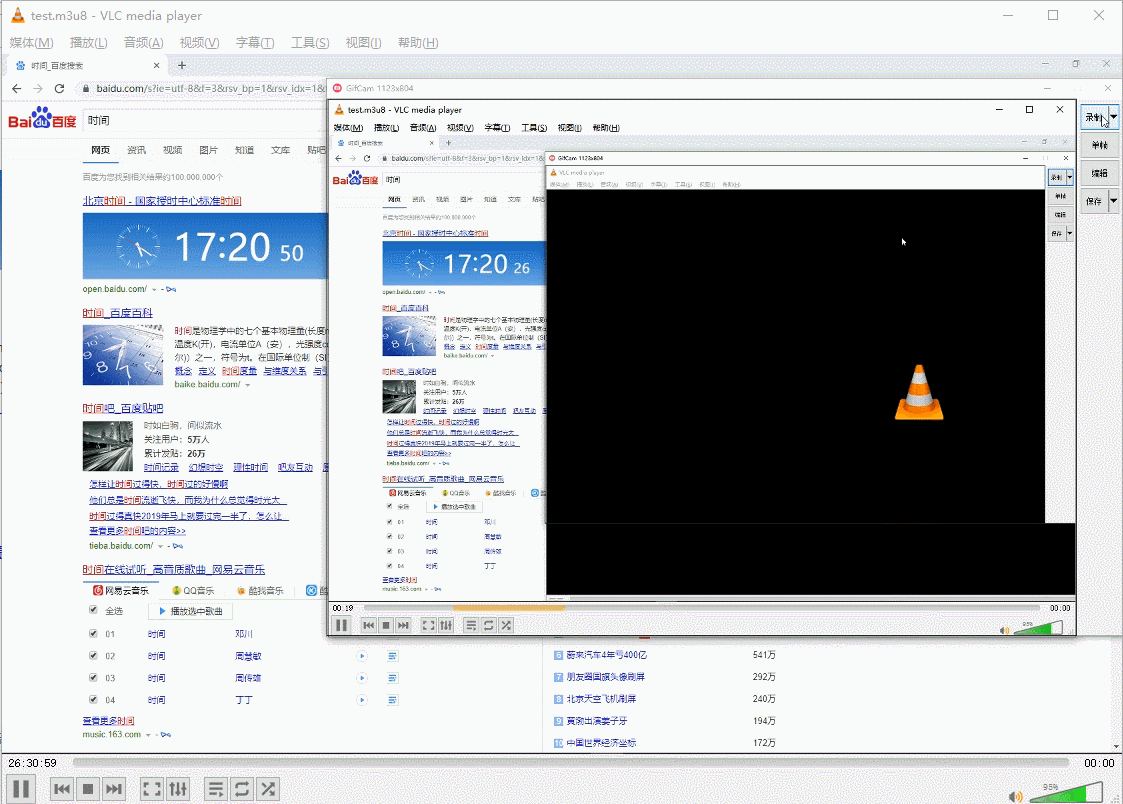The height and width of the screenshot is (804, 1123).
Task: Select QQ音乐 source tab in music result
Action: click(x=193, y=591)
